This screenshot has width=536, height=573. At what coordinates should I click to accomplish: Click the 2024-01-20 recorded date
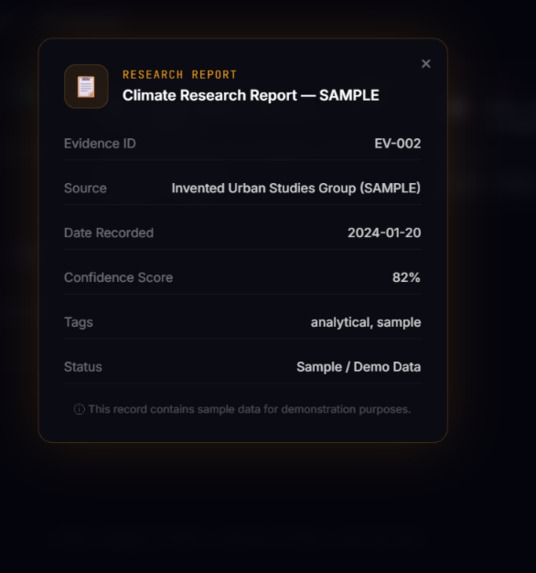[x=384, y=233]
